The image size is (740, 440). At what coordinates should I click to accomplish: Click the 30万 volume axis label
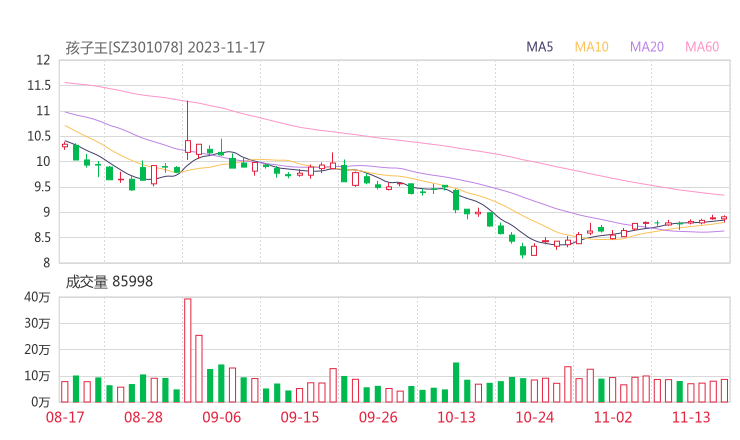(37, 323)
